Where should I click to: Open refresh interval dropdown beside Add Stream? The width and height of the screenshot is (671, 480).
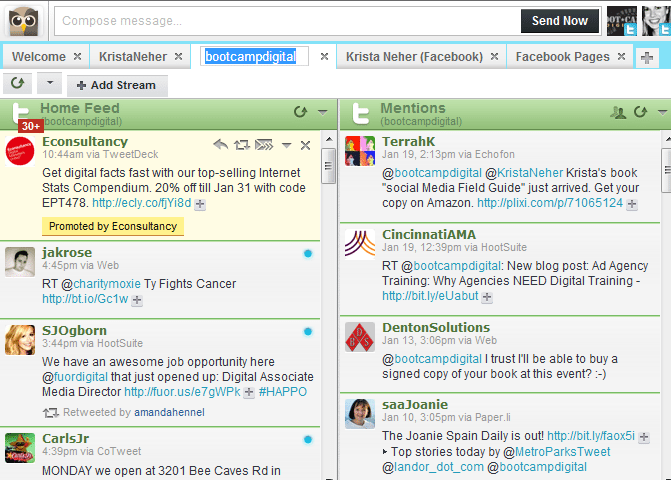pos(49,84)
